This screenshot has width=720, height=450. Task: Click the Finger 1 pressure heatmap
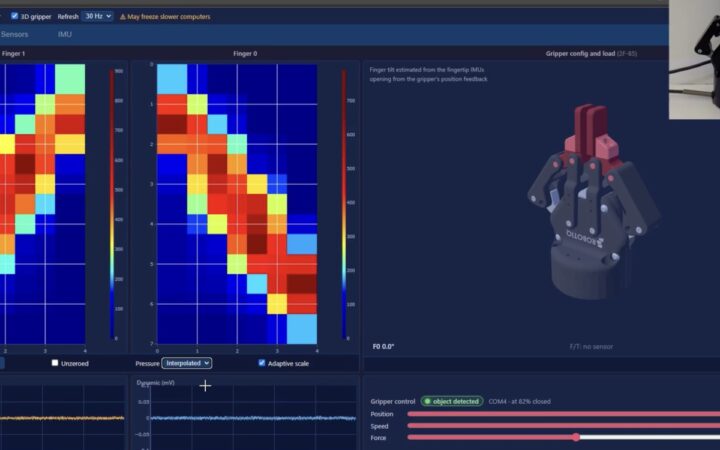[42, 204]
